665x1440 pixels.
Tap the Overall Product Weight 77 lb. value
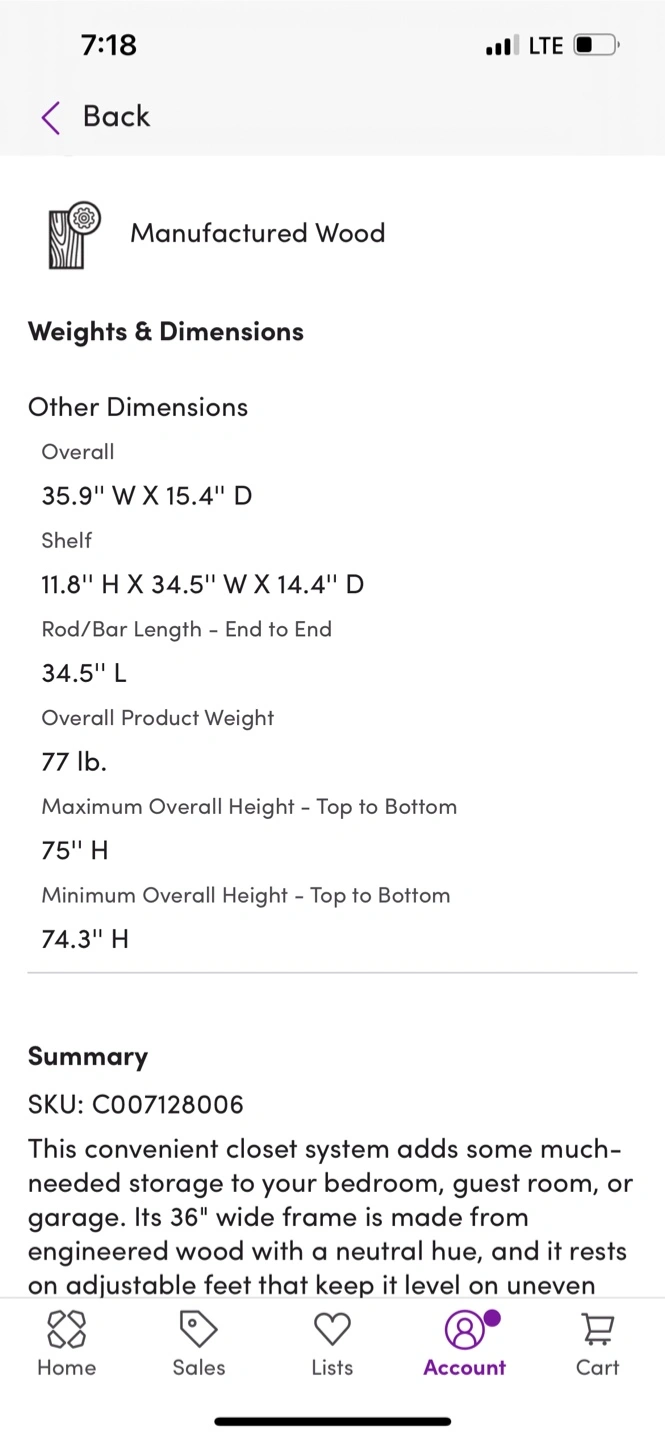click(x=74, y=761)
